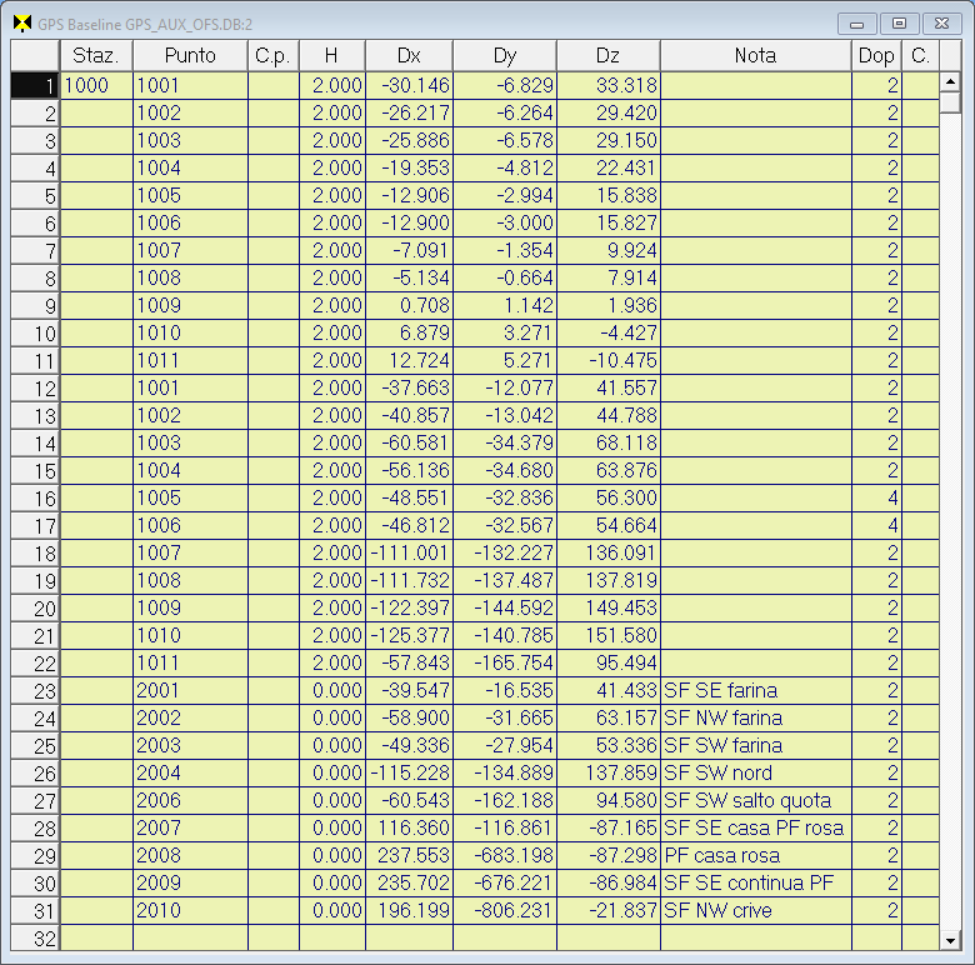Image resolution: width=975 pixels, height=965 pixels.
Task: Select row header 32
Action: tap(35, 938)
